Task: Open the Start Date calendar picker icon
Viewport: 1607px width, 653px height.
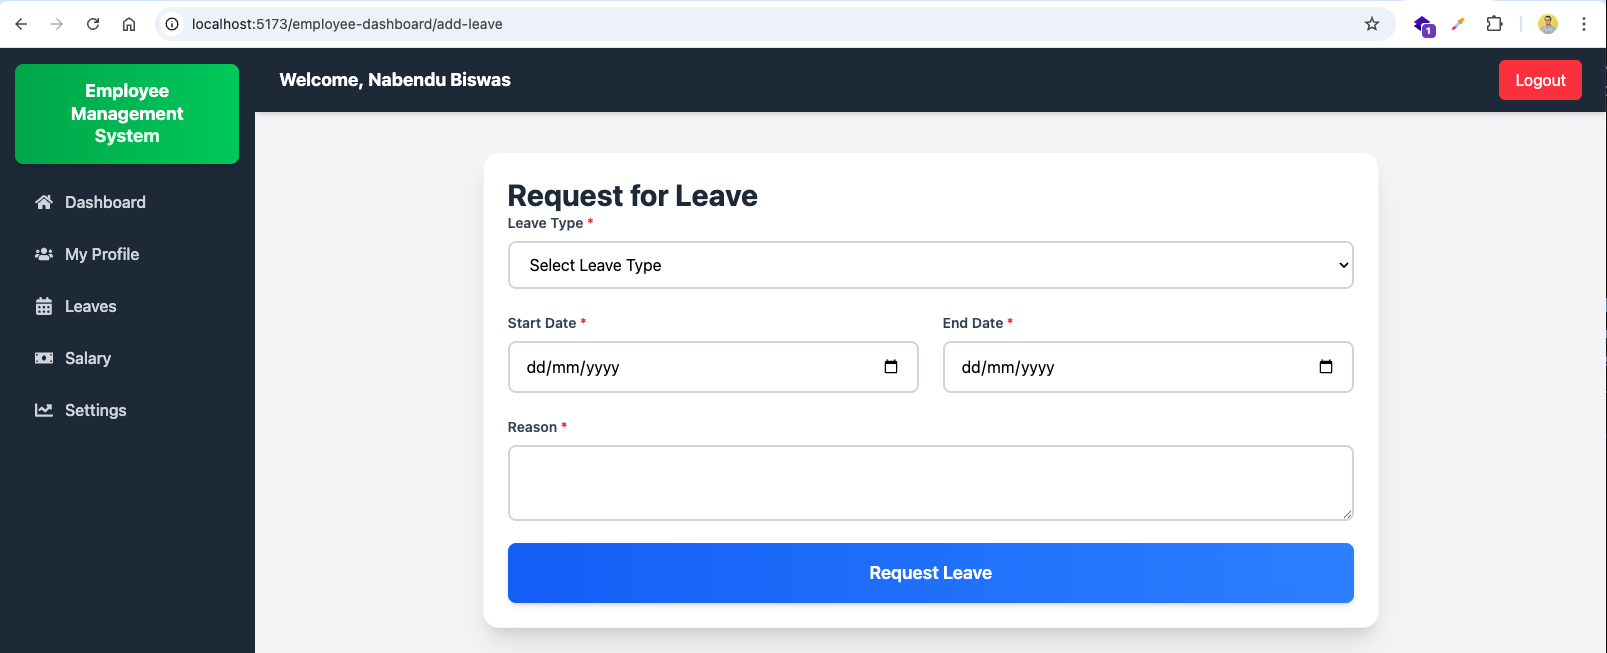Action: (x=891, y=367)
